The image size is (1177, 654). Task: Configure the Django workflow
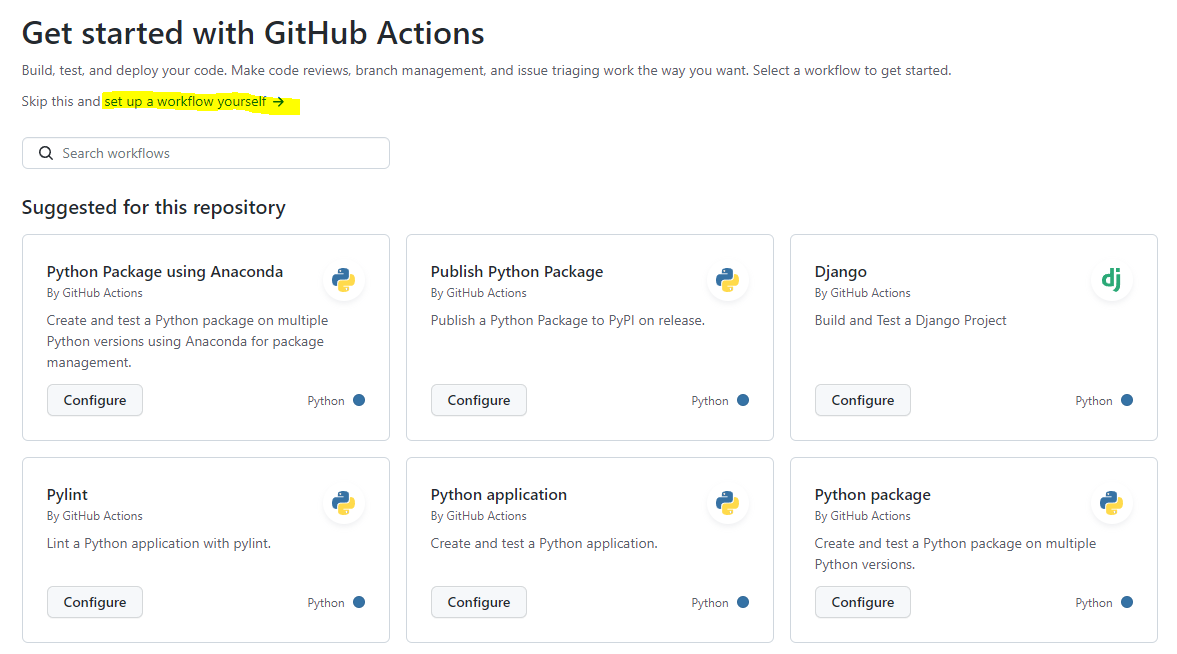point(862,400)
